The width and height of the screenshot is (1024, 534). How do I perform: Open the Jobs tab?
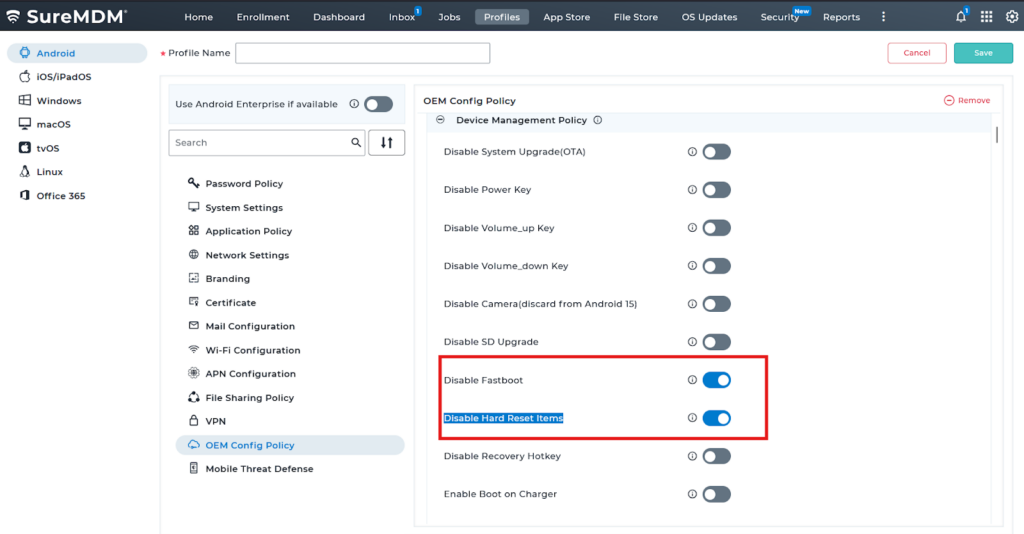(449, 17)
